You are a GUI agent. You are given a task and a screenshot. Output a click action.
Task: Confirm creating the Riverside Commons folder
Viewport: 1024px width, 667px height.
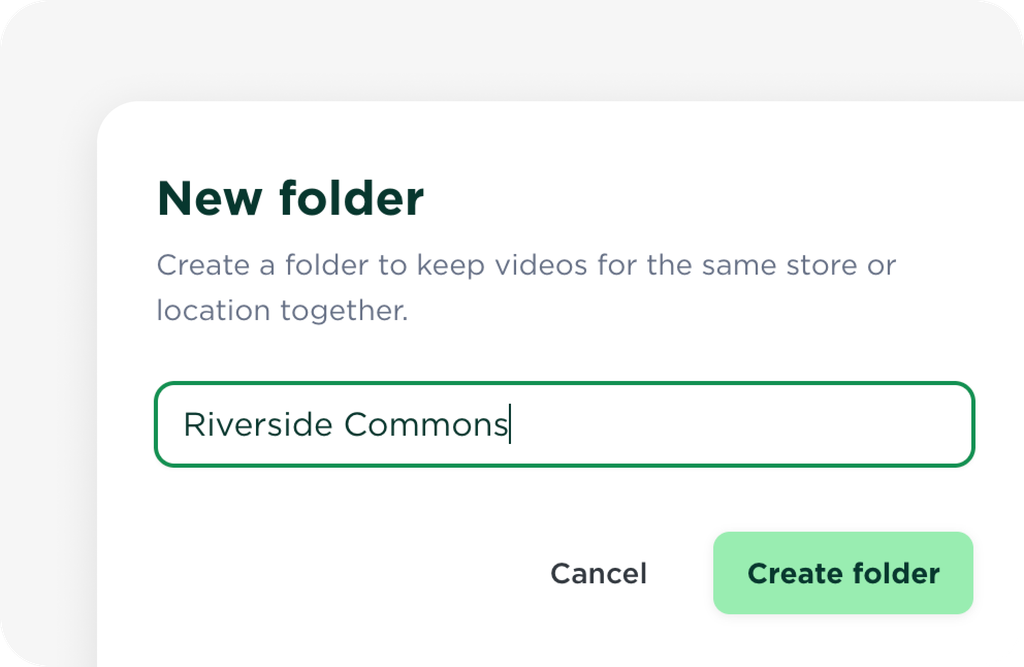point(842,573)
